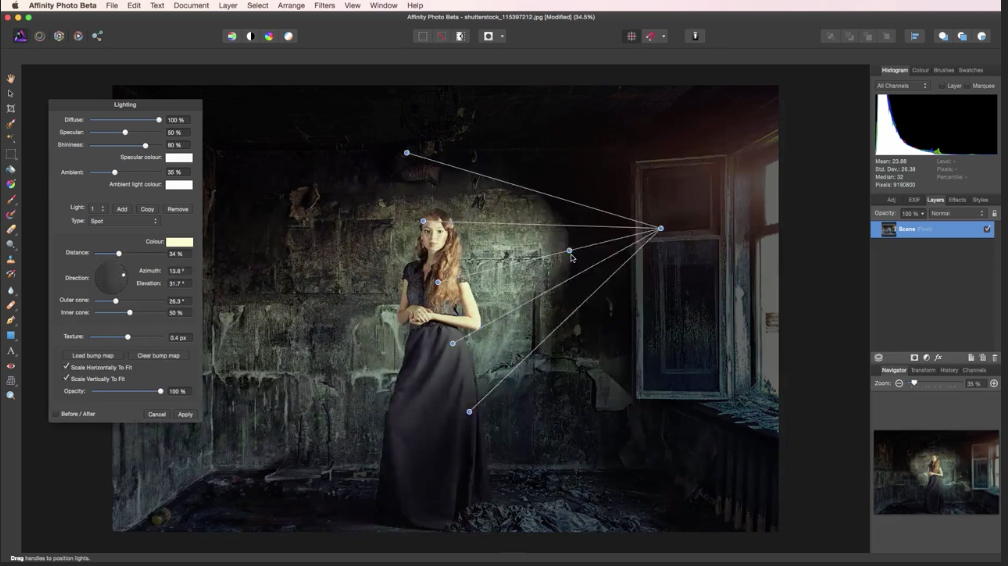Toggle Scene layer visibility checkbox

coord(987,229)
